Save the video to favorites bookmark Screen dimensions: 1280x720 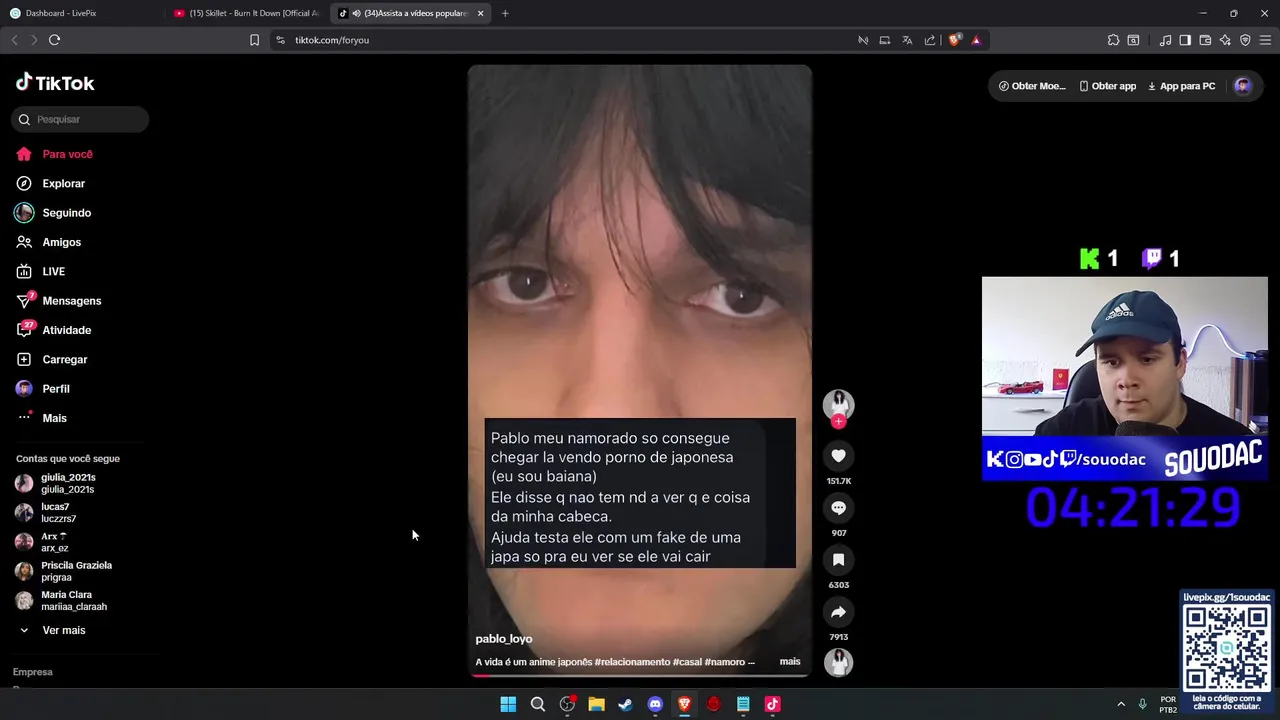click(838, 560)
